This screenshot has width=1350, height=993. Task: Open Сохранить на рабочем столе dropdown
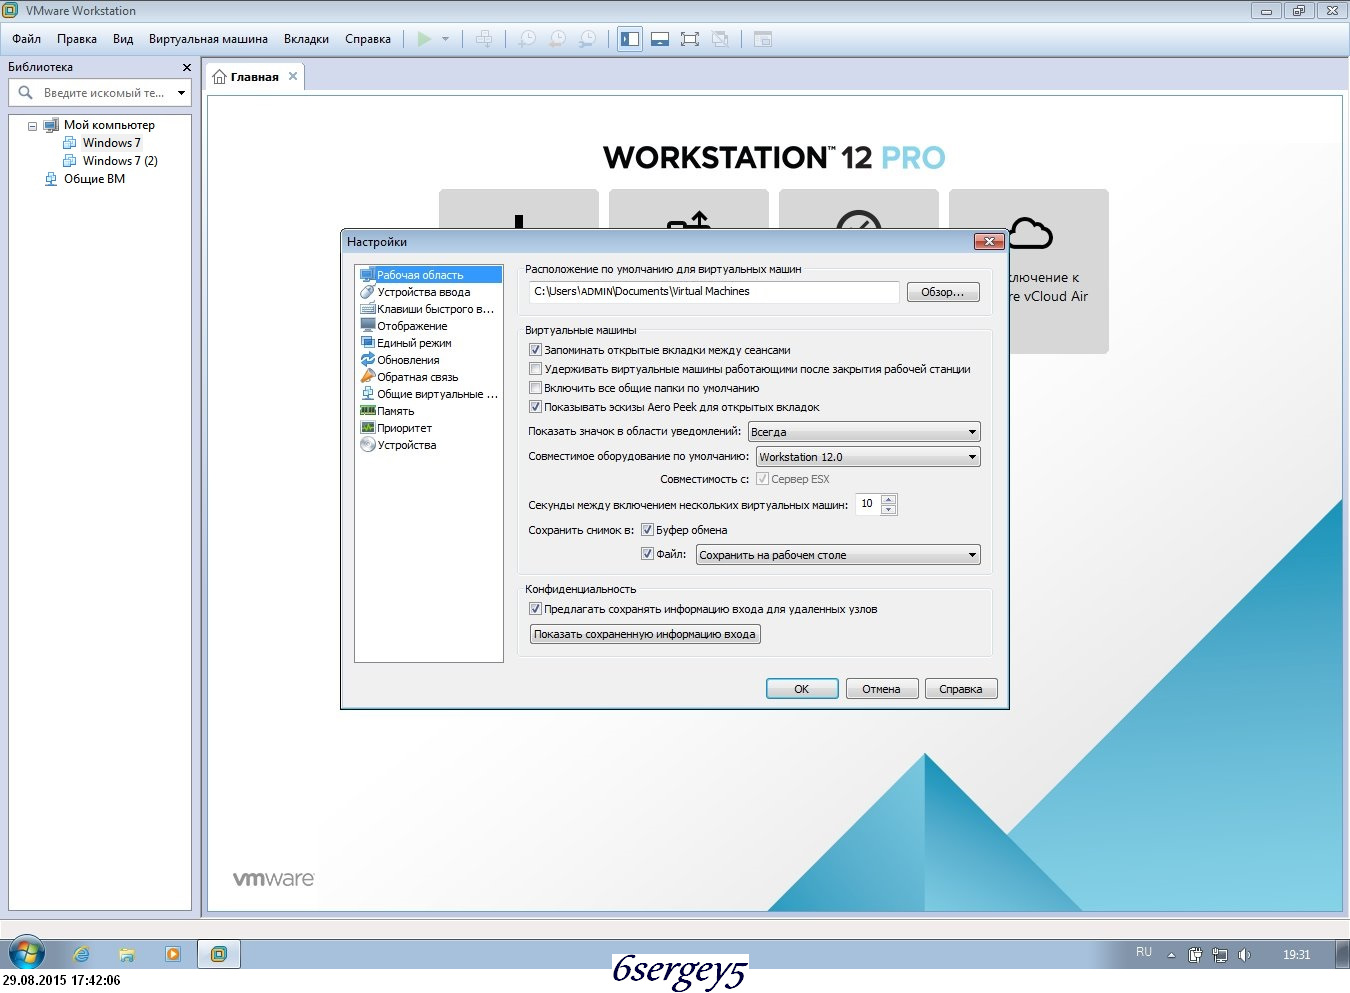tap(838, 555)
